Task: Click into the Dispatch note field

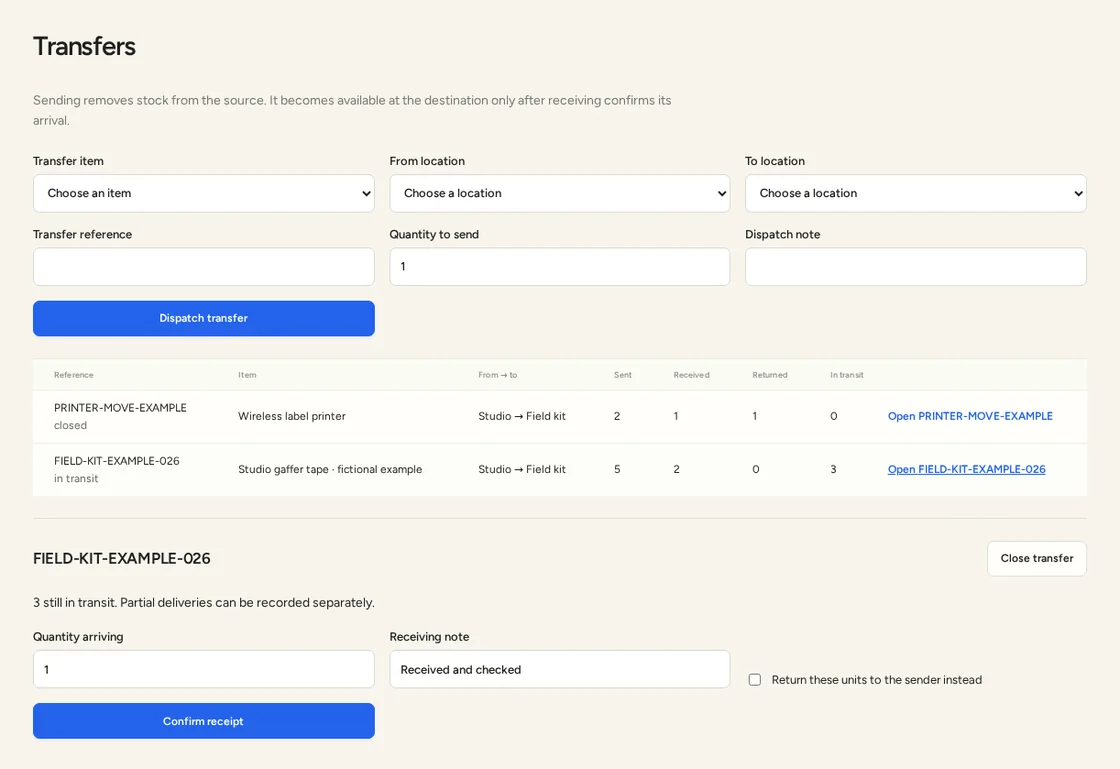Action: [x=916, y=266]
